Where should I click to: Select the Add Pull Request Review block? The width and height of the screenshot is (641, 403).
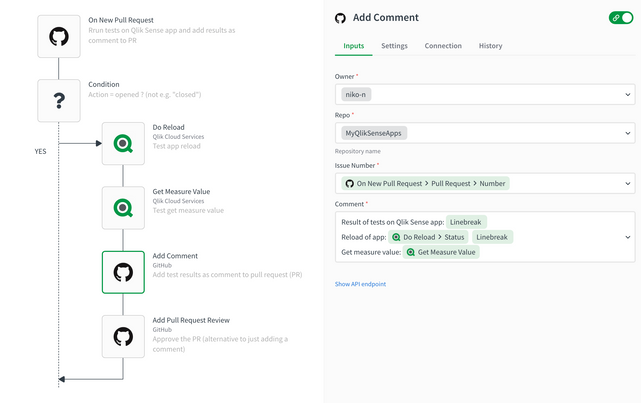tap(123, 336)
